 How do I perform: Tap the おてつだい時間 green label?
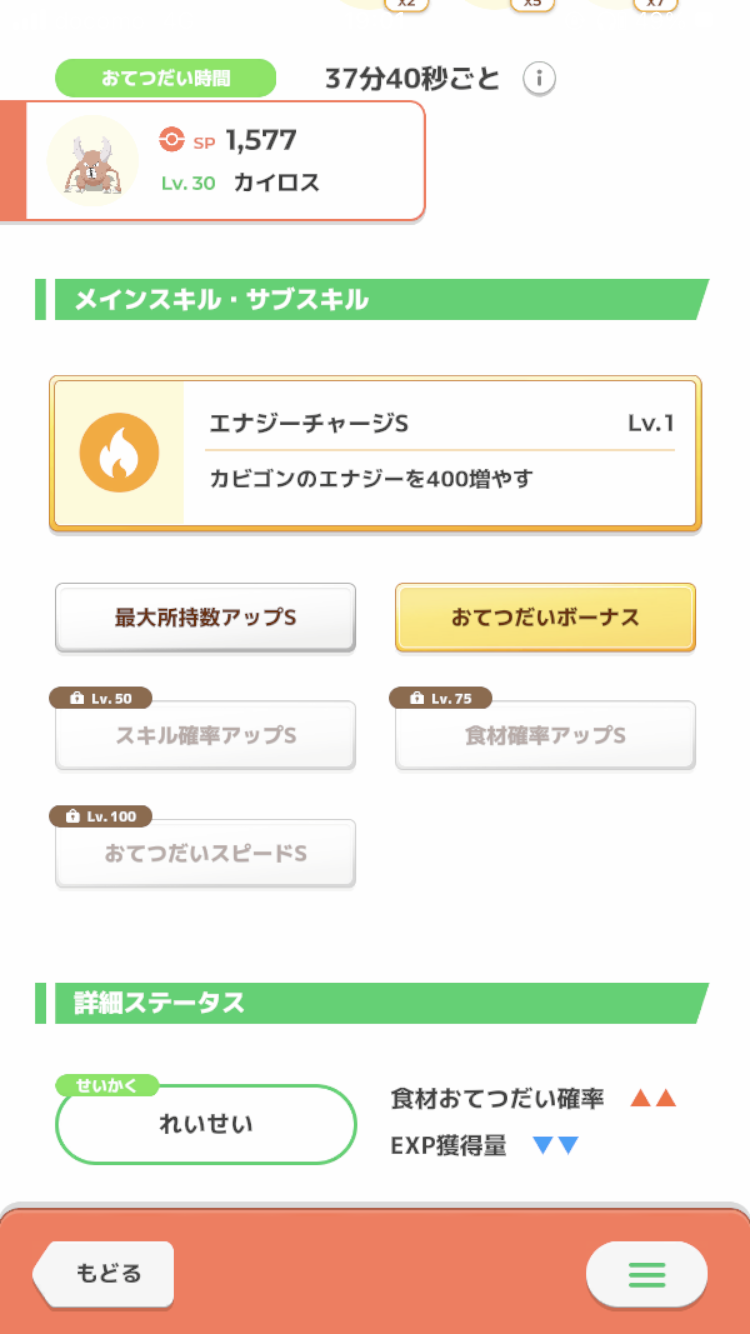pos(165,78)
